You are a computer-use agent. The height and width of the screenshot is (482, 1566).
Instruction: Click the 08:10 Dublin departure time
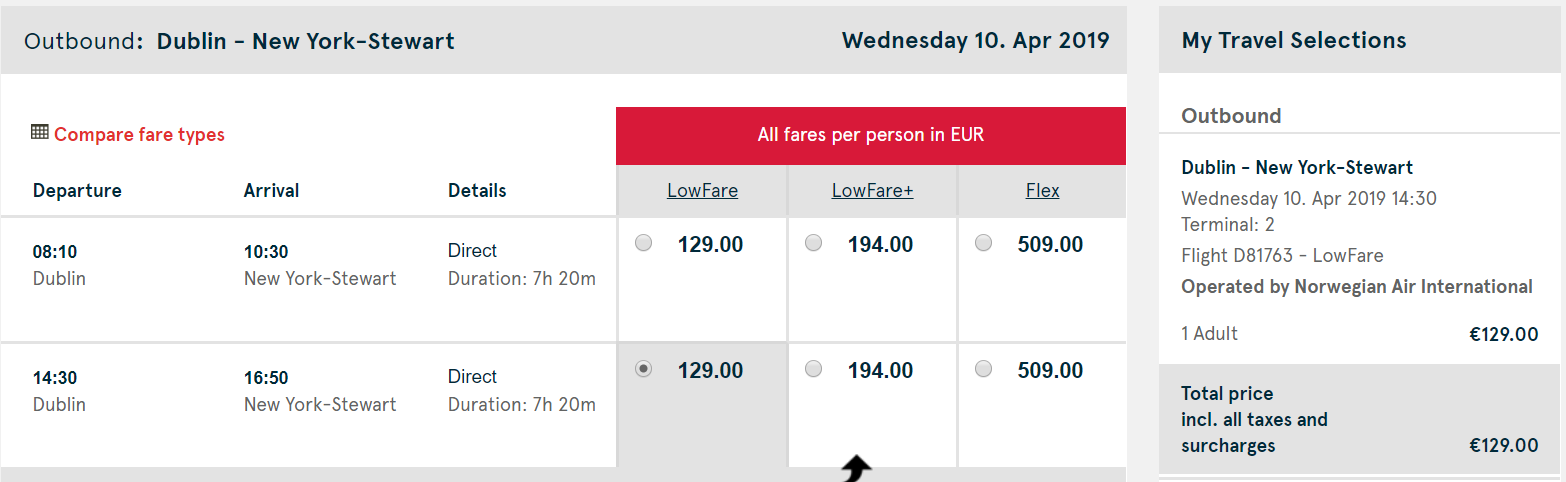point(55,252)
